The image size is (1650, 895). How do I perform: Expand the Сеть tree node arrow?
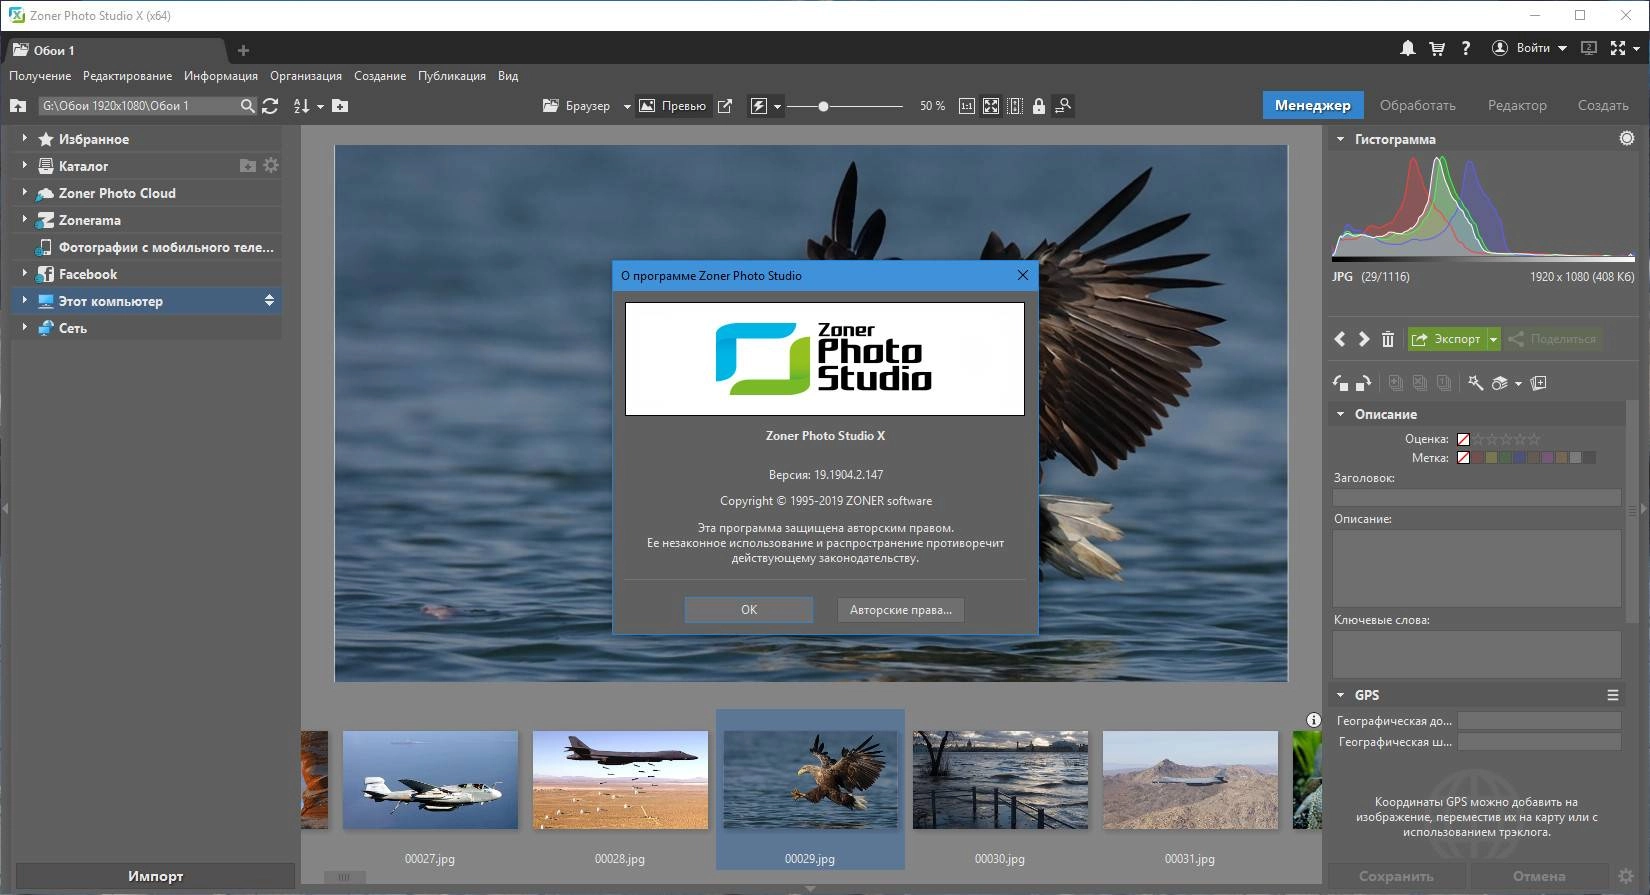[25, 327]
